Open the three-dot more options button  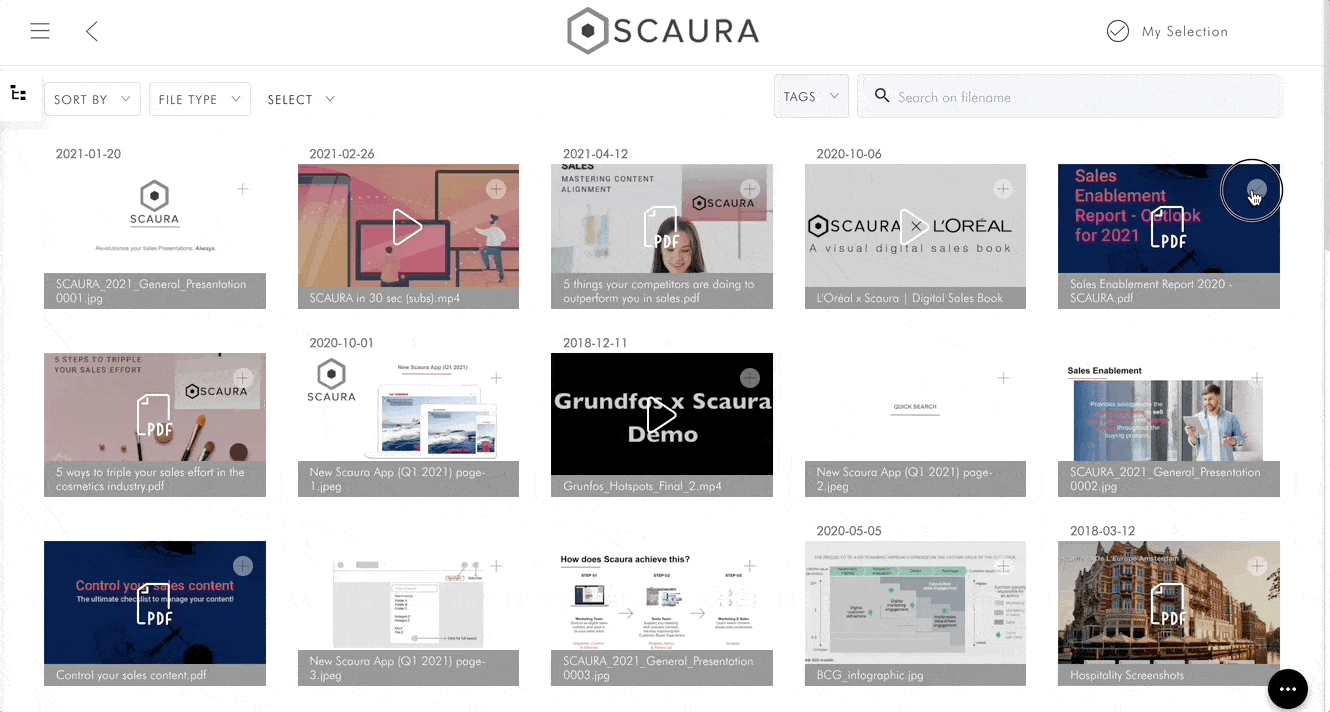(x=1288, y=689)
